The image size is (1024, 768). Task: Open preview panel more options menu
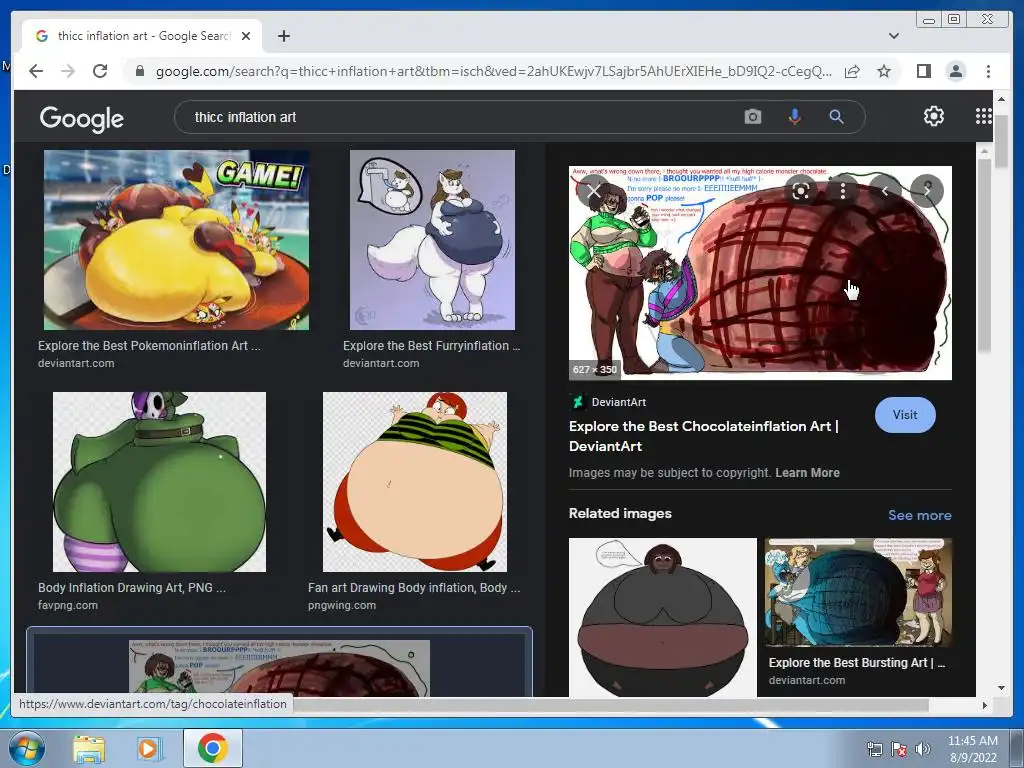843,191
